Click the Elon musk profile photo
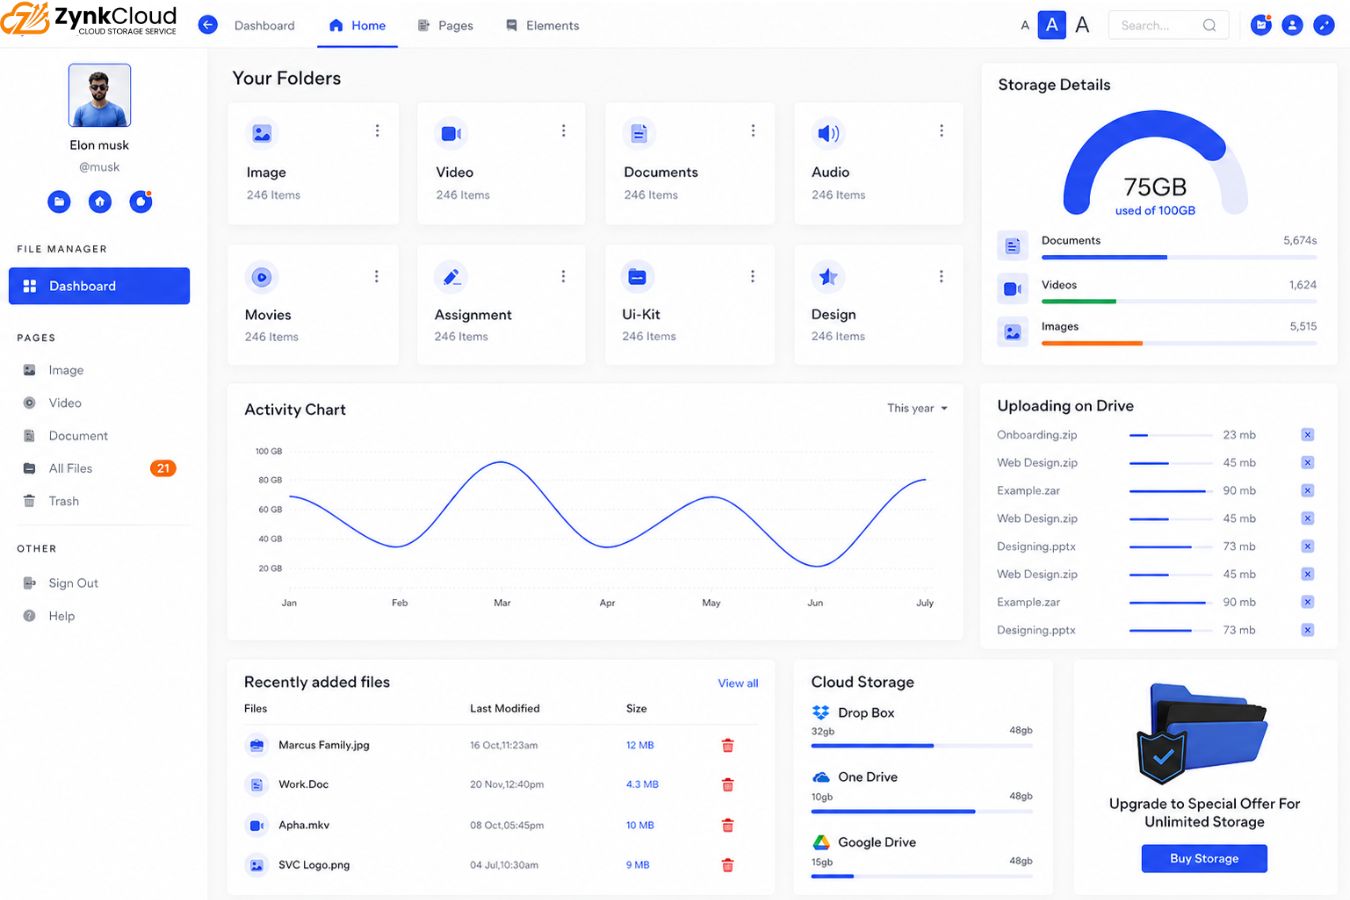 click(100, 95)
